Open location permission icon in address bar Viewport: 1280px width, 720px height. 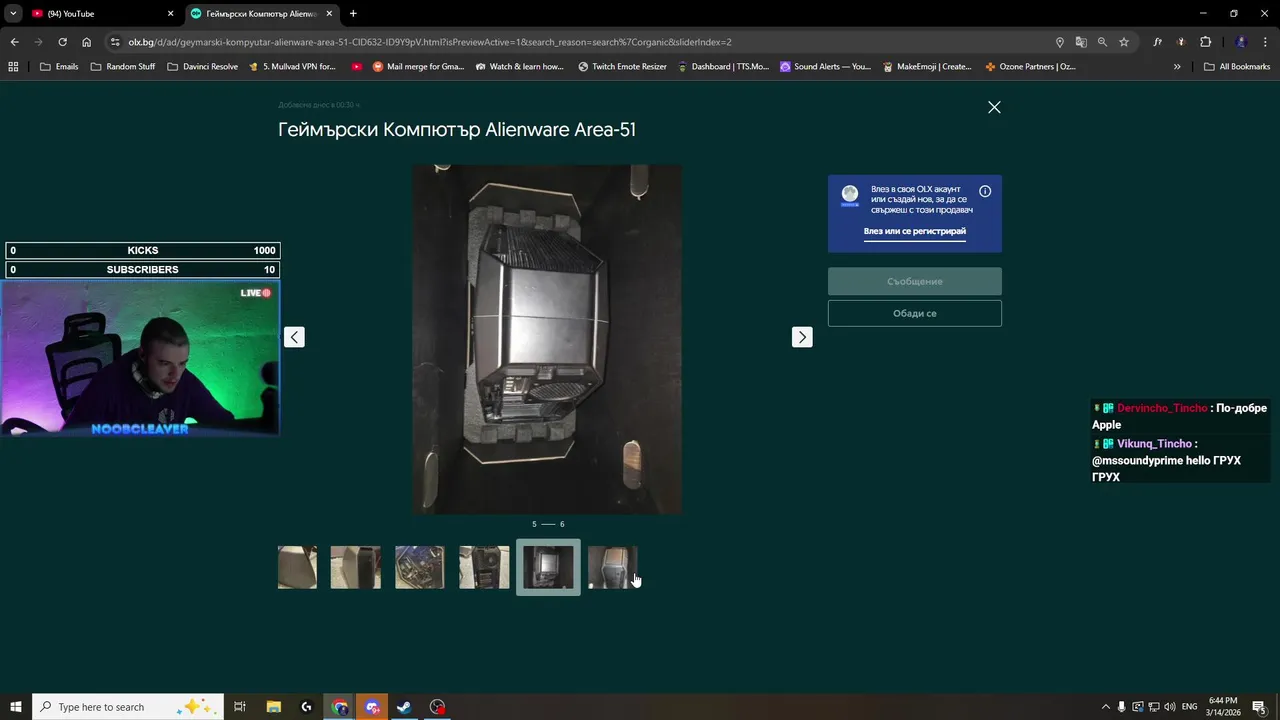[x=1060, y=42]
